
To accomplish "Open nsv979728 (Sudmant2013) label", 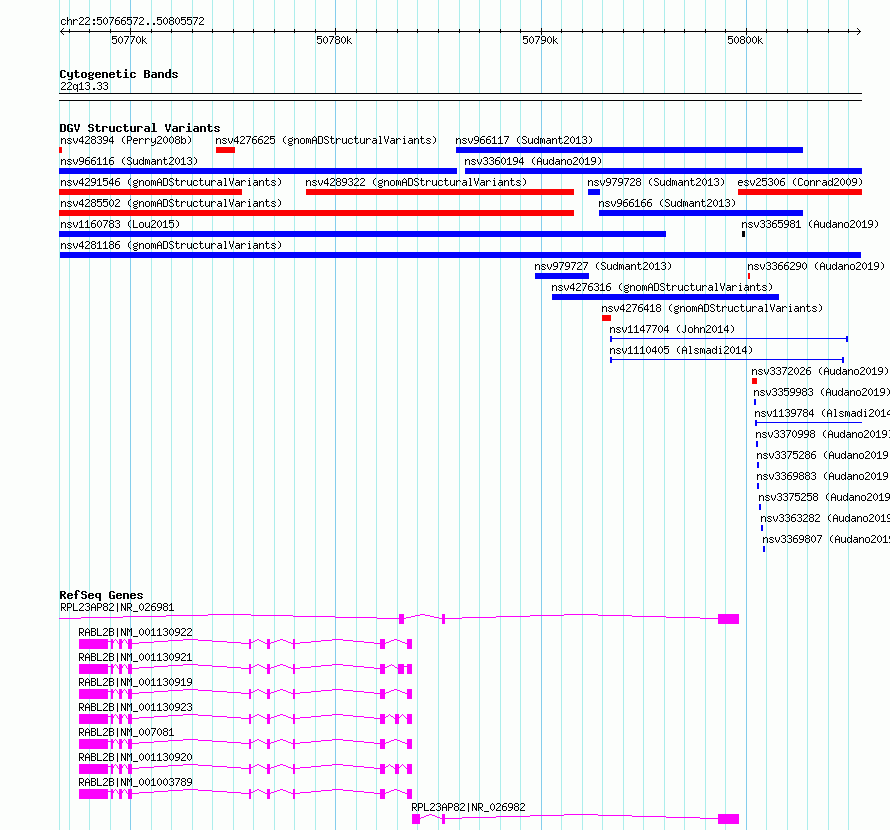I will pyautogui.click(x=656, y=182).
